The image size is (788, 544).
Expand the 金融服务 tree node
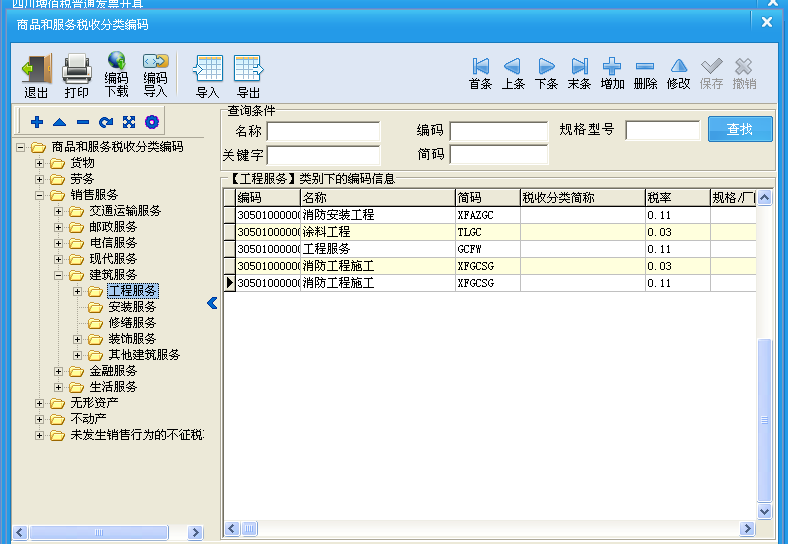[59, 371]
